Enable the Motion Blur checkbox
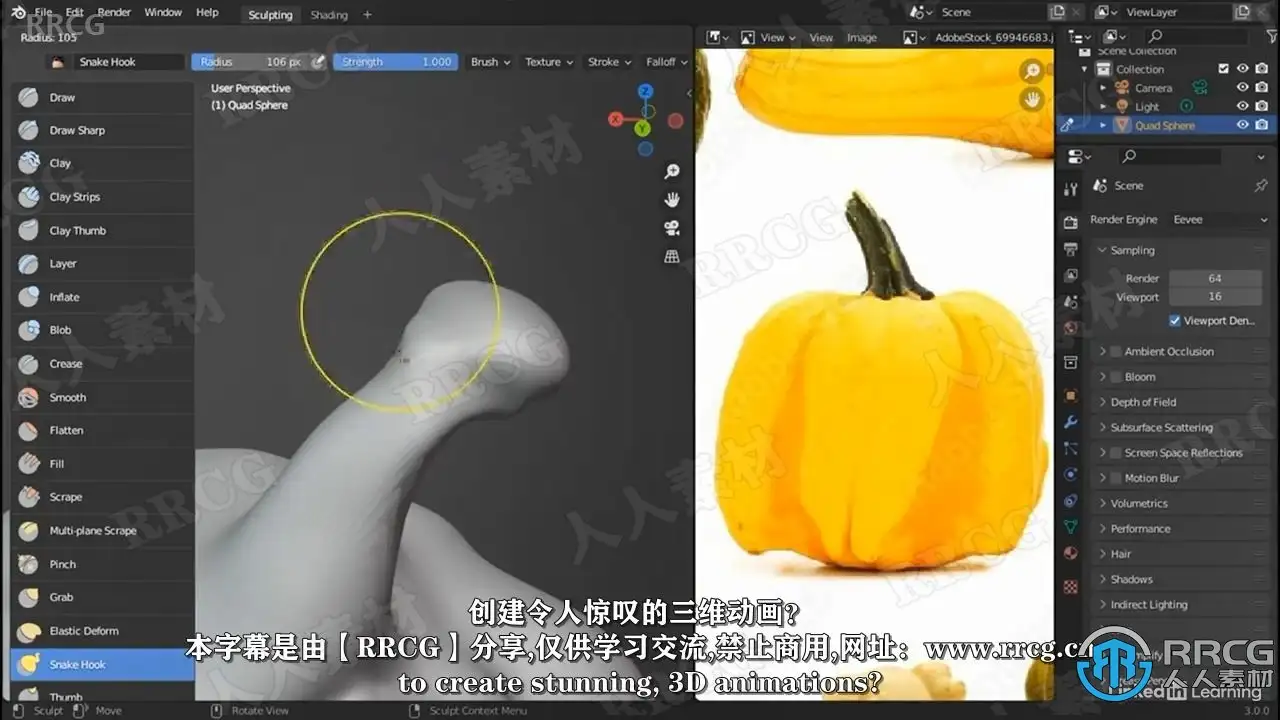Image resolution: width=1280 pixels, height=720 pixels. 1116,478
